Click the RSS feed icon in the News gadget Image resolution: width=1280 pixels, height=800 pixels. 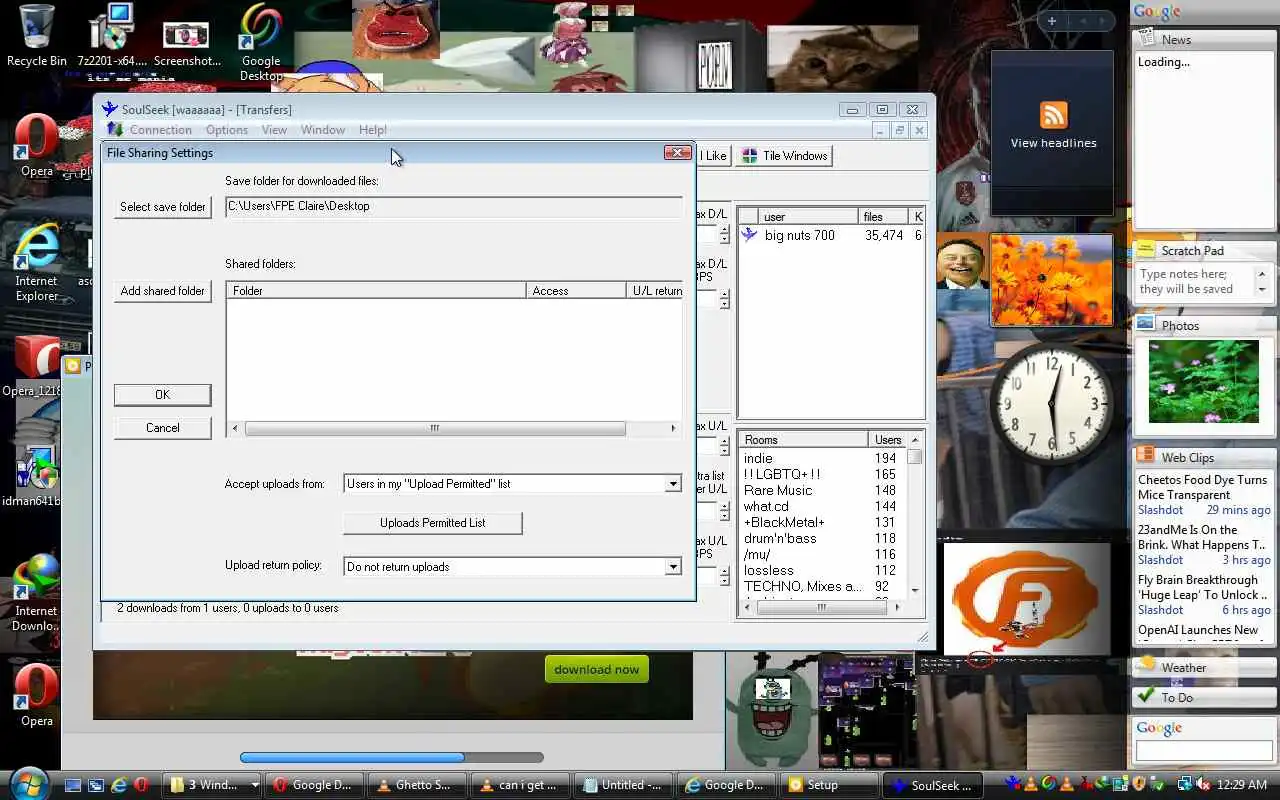[1053, 114]
